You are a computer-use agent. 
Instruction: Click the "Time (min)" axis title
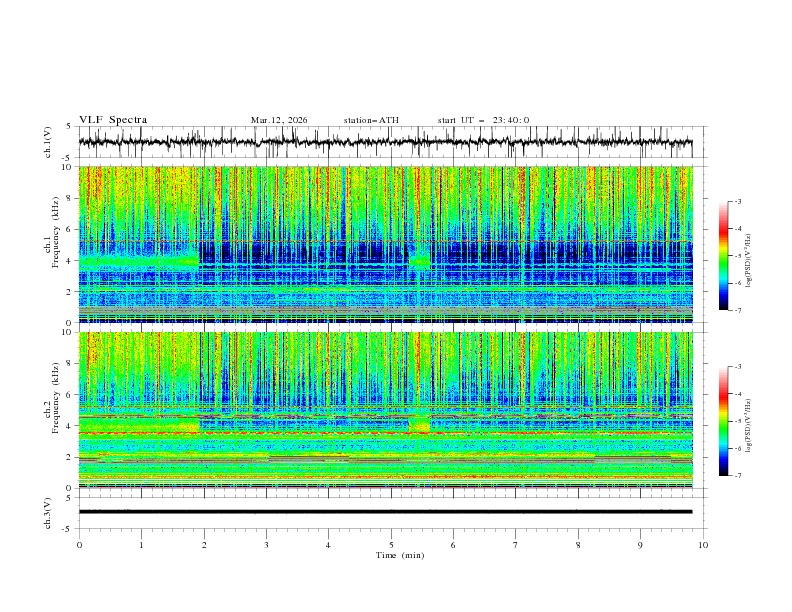pos(400,555)
